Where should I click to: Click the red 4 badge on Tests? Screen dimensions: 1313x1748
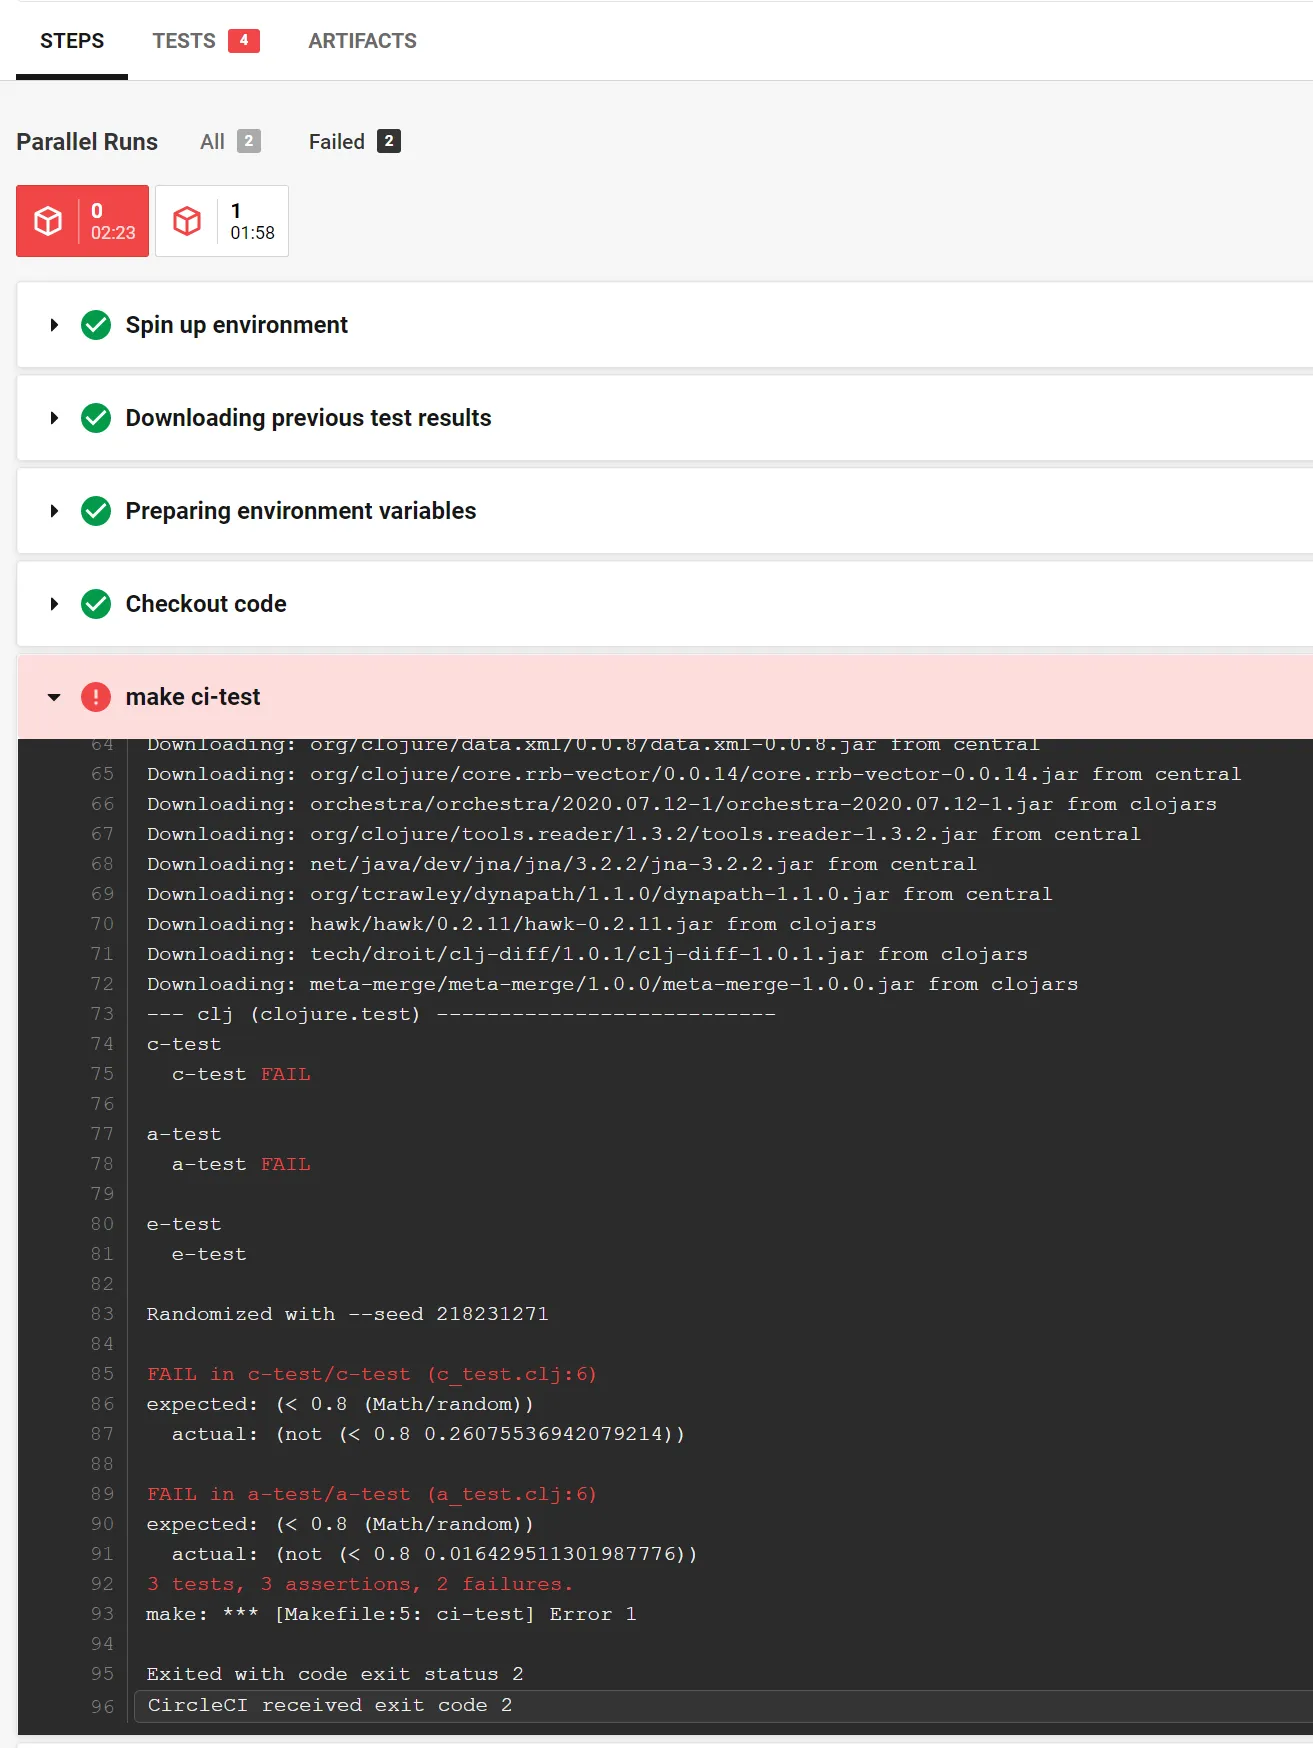click(x=243, y=41)
